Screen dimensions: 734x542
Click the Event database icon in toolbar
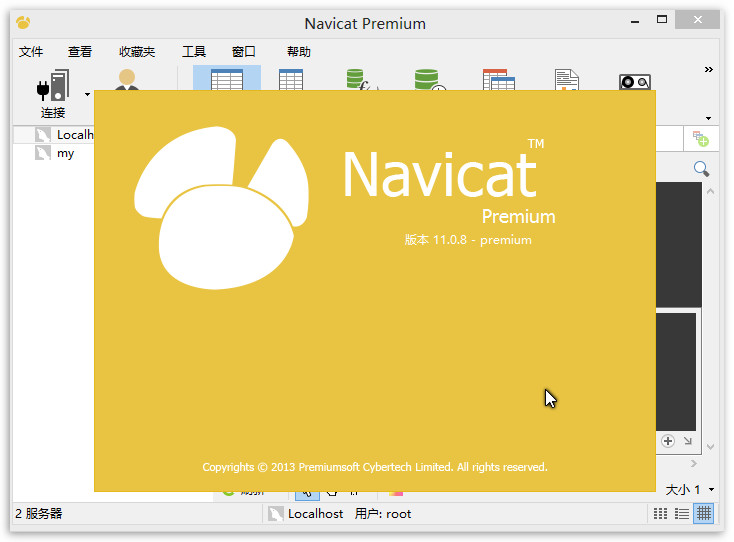point(428,80)
